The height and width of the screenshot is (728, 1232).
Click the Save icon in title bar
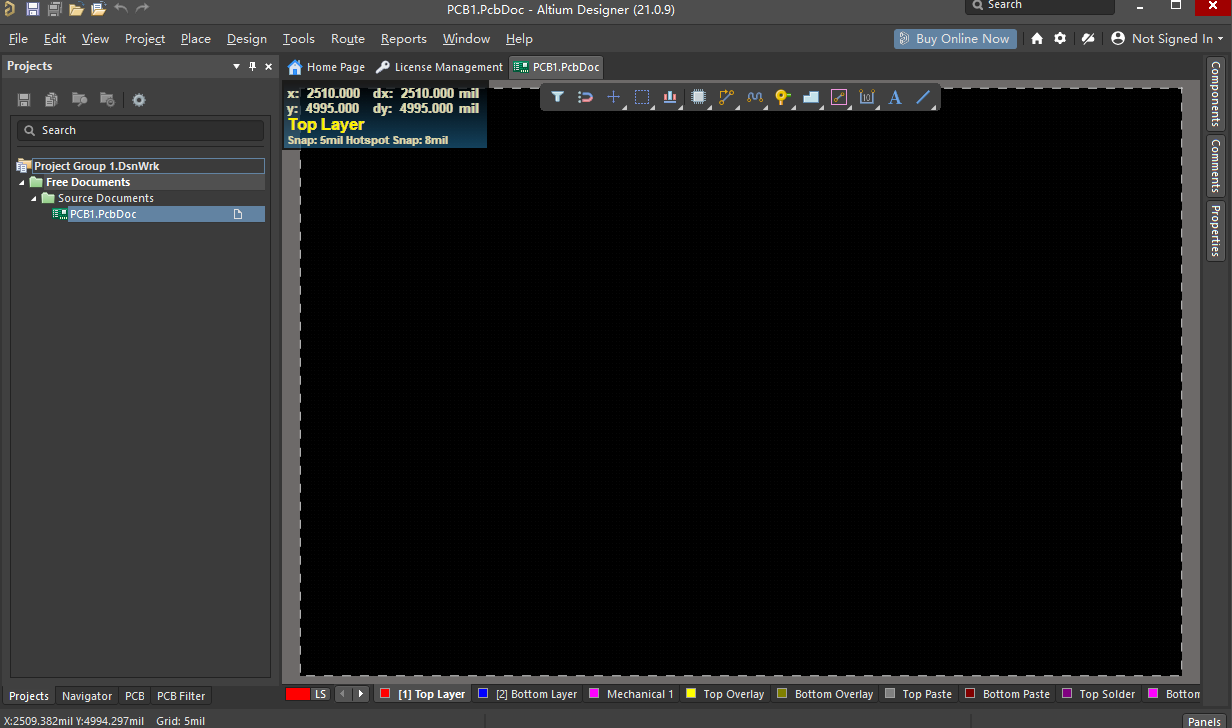tap(32, 9)
